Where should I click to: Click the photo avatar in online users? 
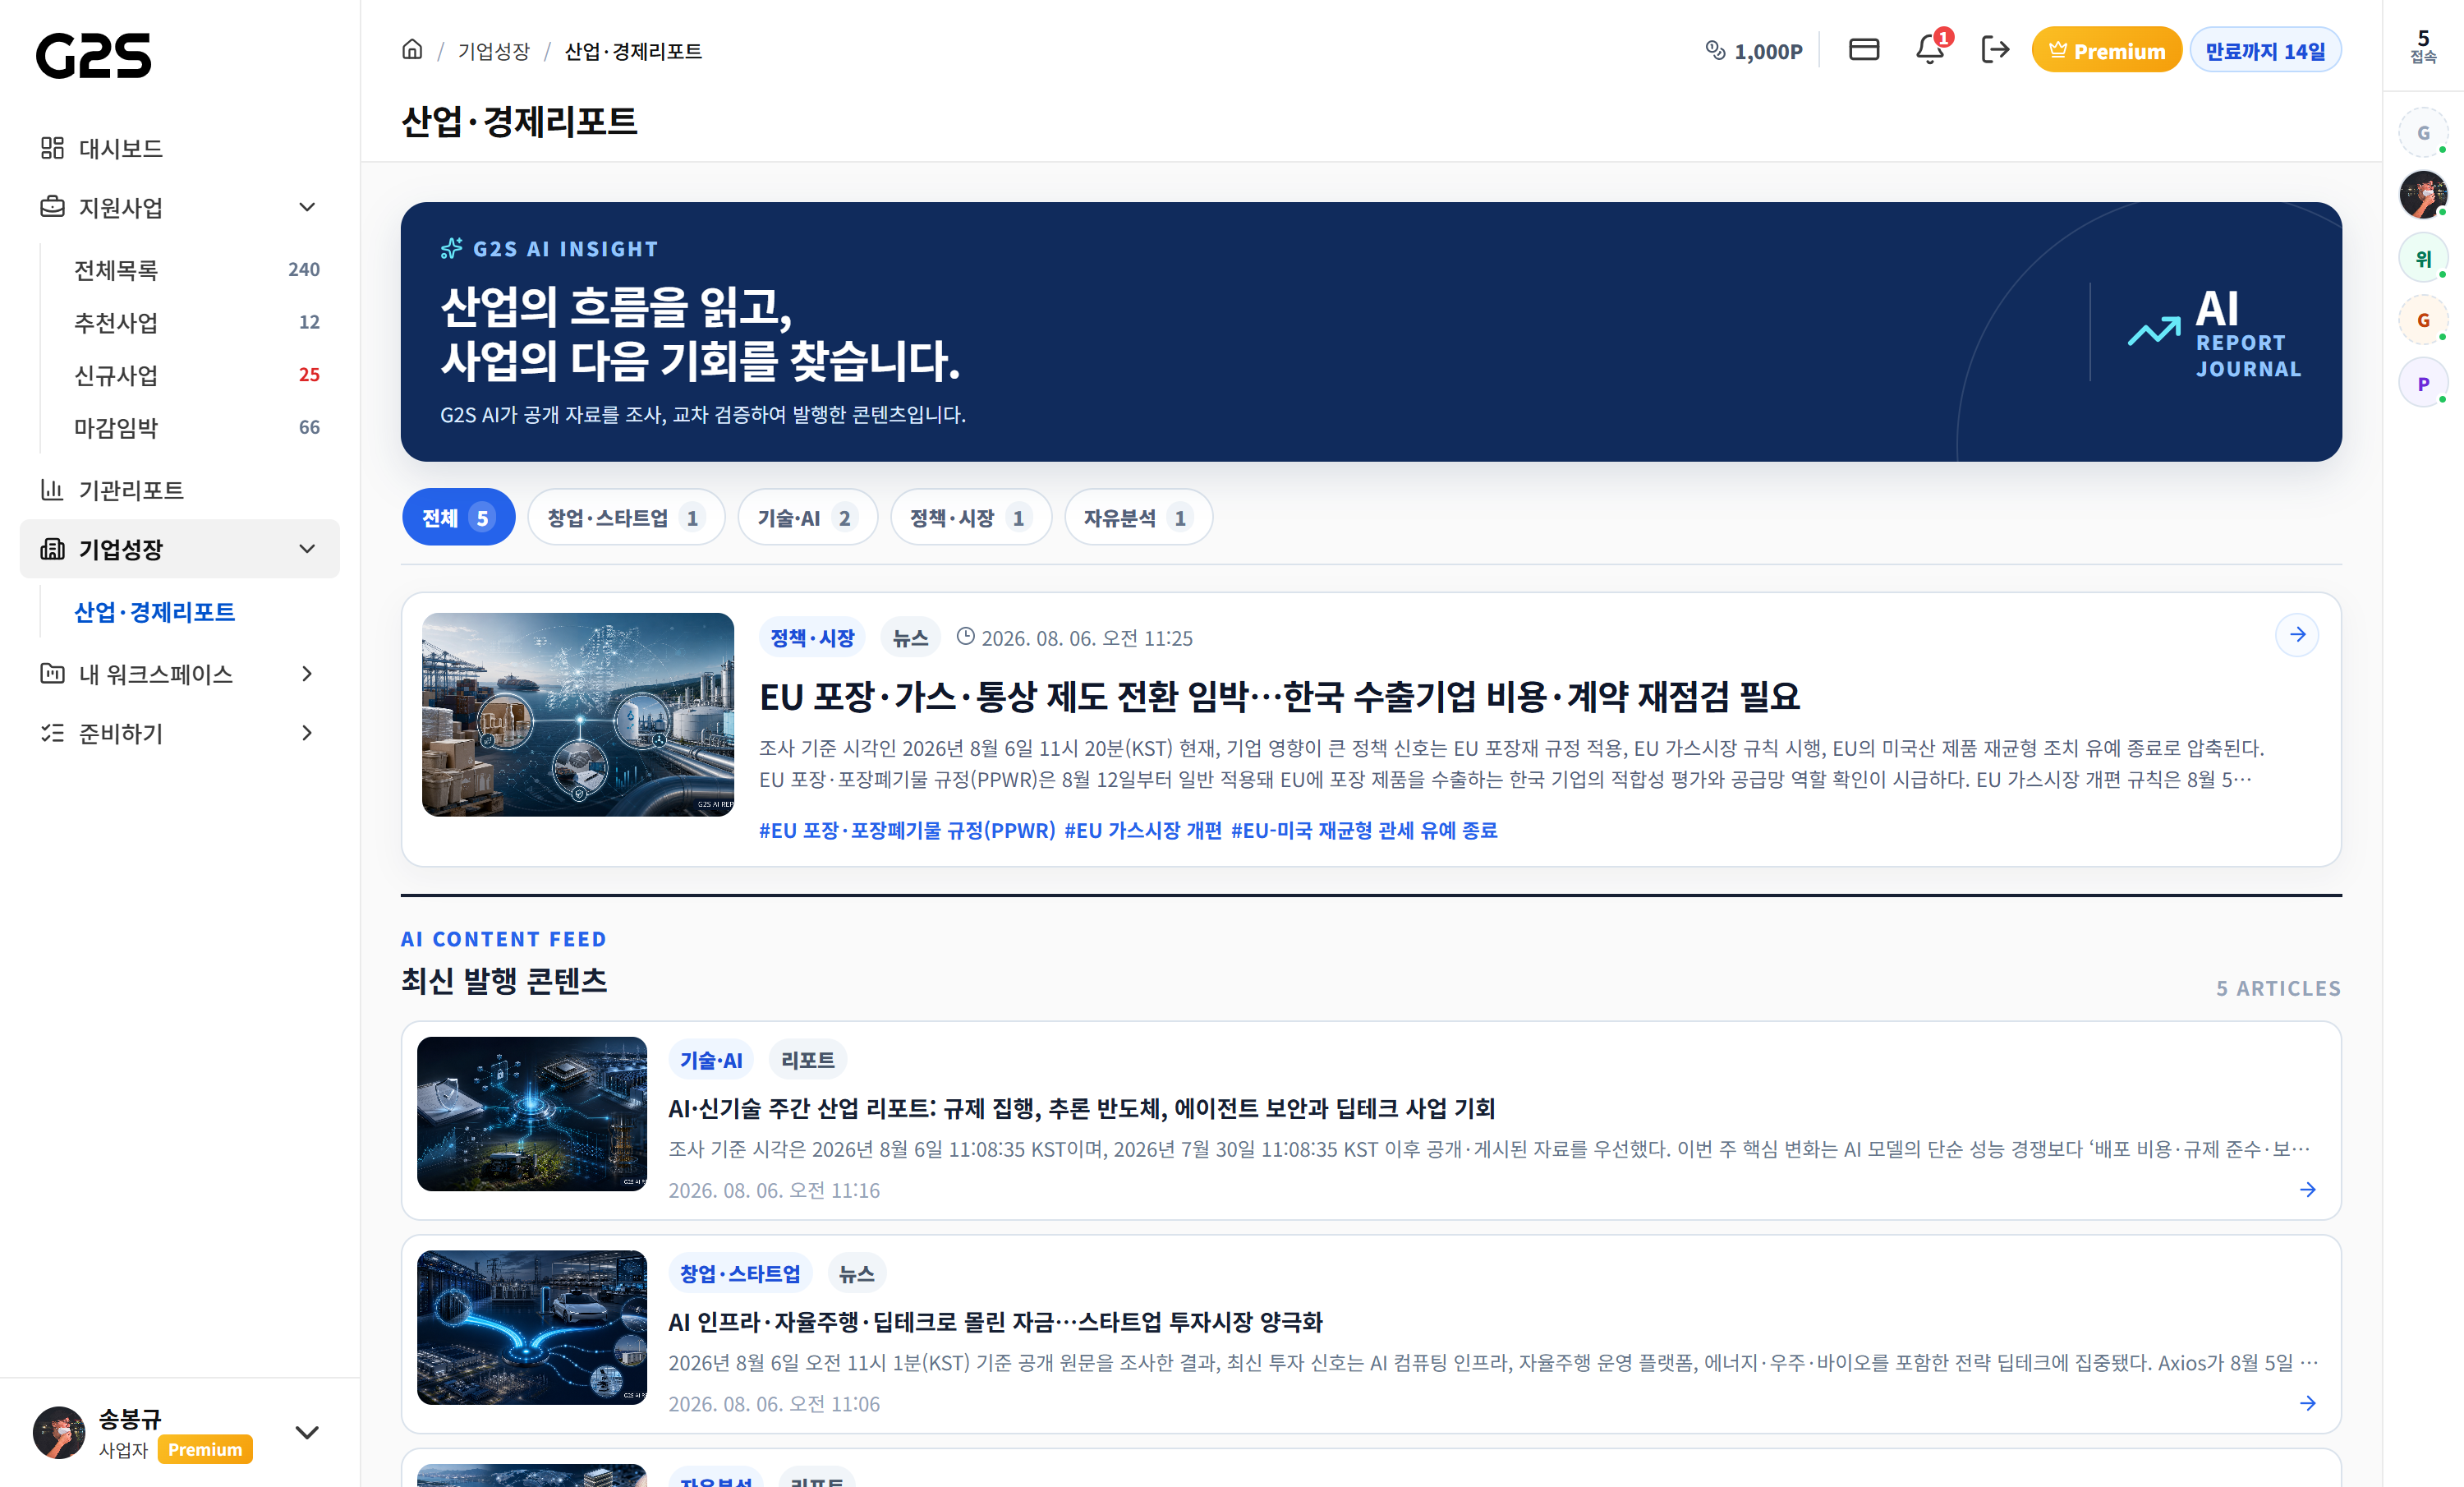(2423, 195)
